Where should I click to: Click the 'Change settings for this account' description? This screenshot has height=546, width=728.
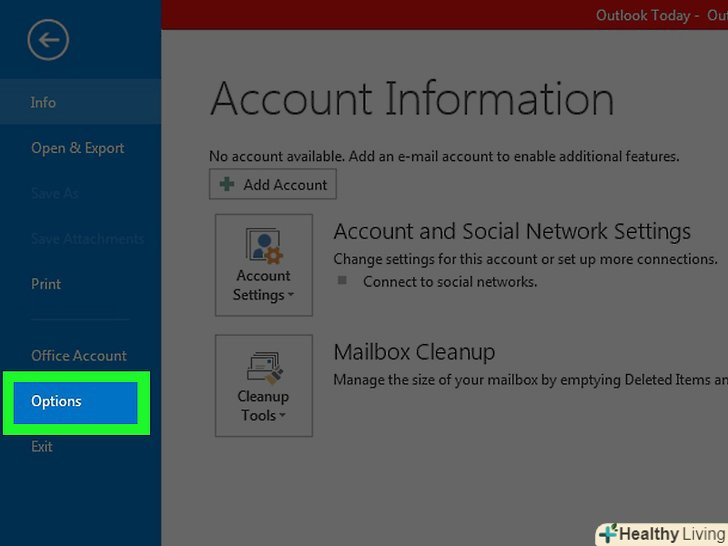click(526, 259)
